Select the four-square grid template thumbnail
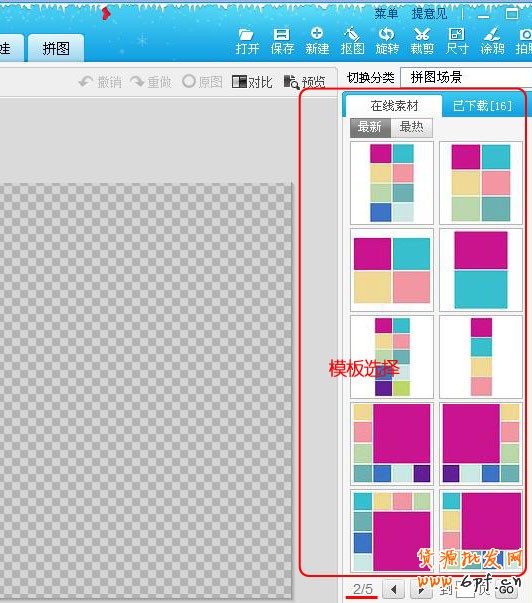 pos(392,270)
